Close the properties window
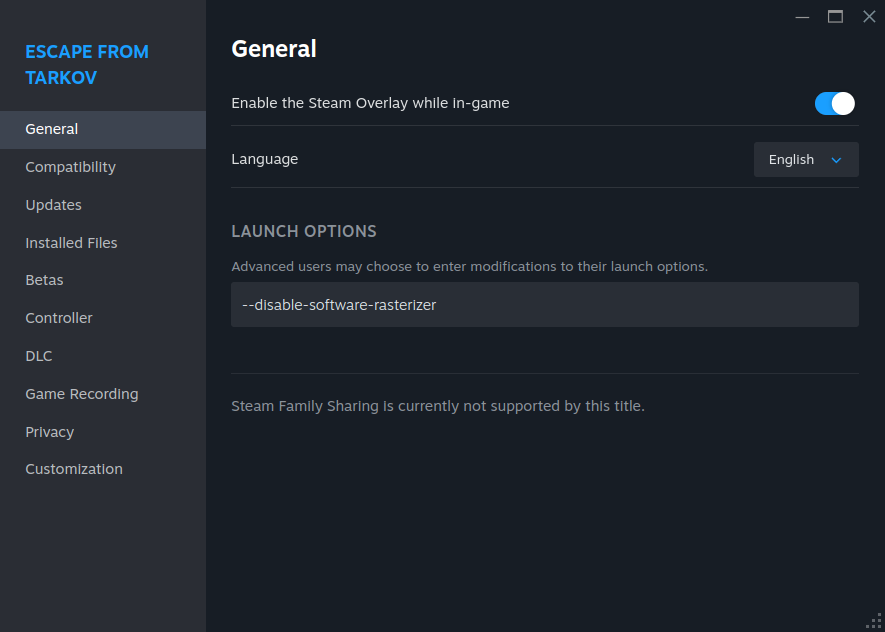 coord(868,16)
